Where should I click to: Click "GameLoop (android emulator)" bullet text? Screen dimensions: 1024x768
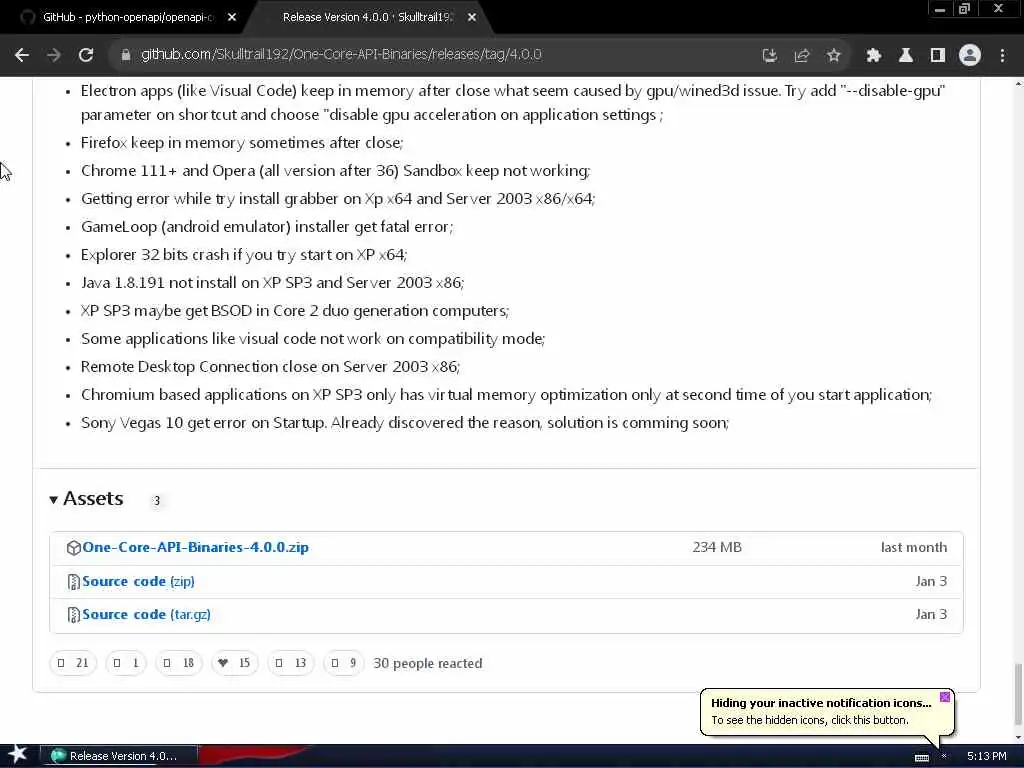[266, 227]
